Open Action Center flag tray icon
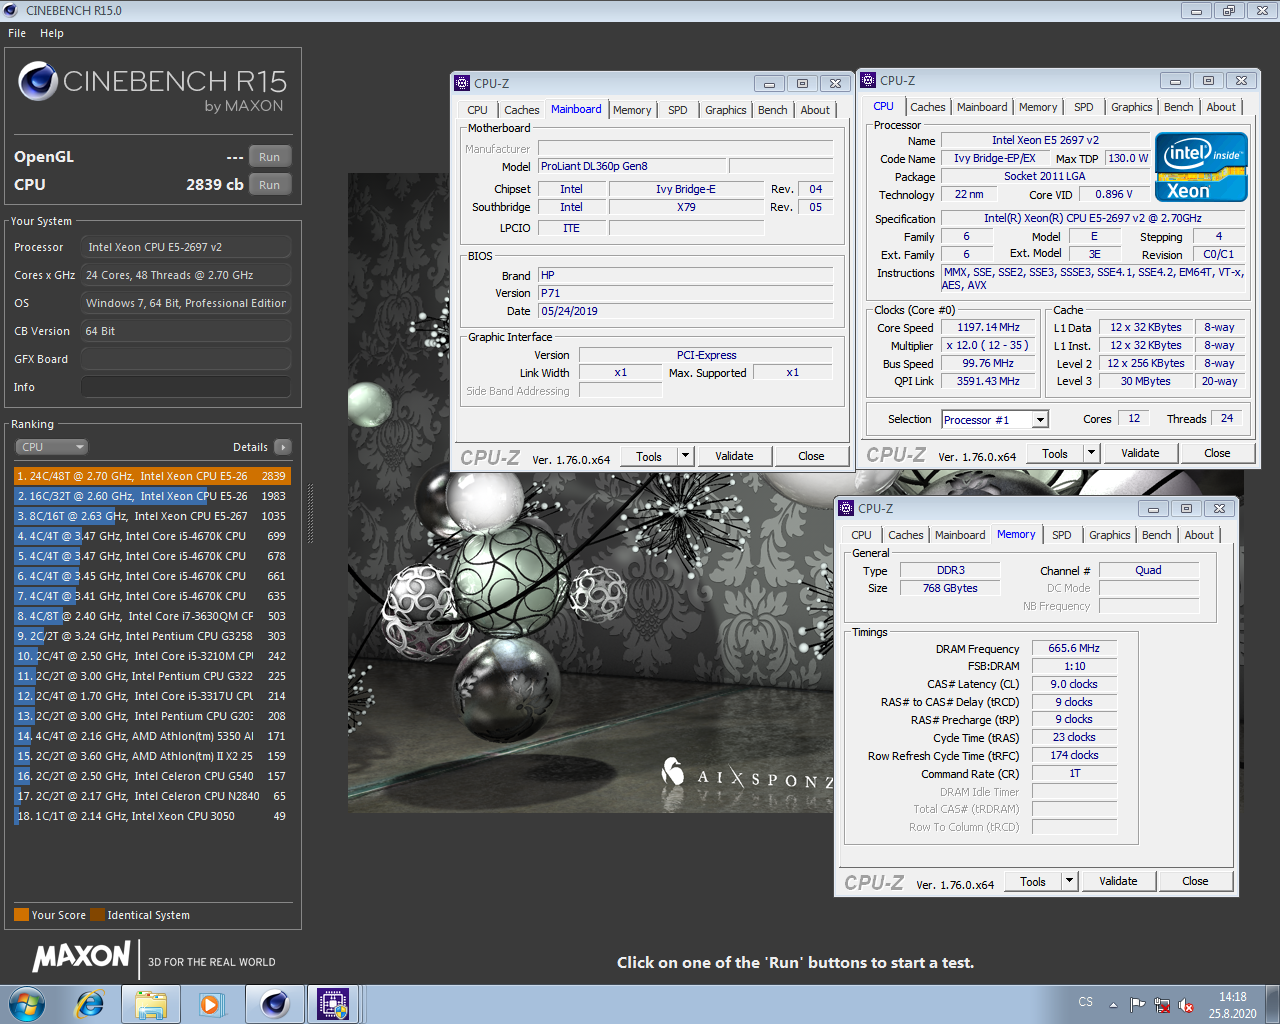 pyautogui.click(x=1138, y=1004)
